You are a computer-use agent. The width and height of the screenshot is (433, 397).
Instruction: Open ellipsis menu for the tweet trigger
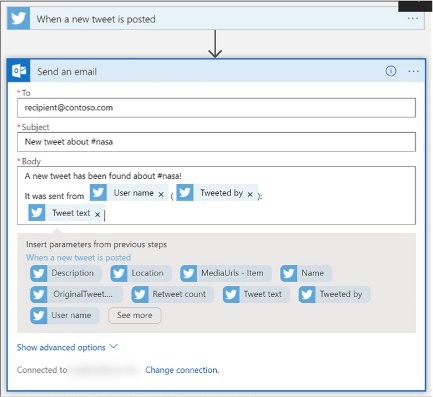tap(413, 19)
